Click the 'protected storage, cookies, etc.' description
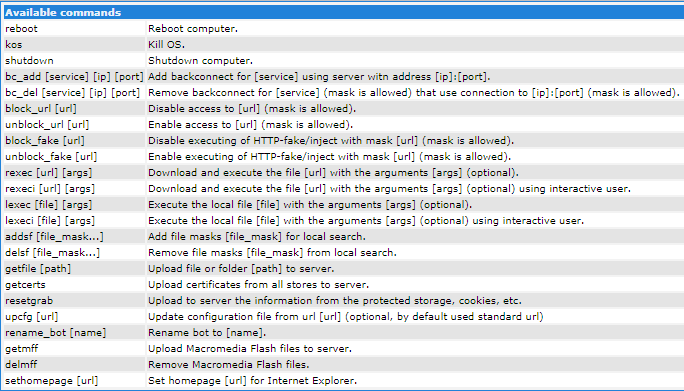Viewport: 684px width, 391px height. [335, 301]
